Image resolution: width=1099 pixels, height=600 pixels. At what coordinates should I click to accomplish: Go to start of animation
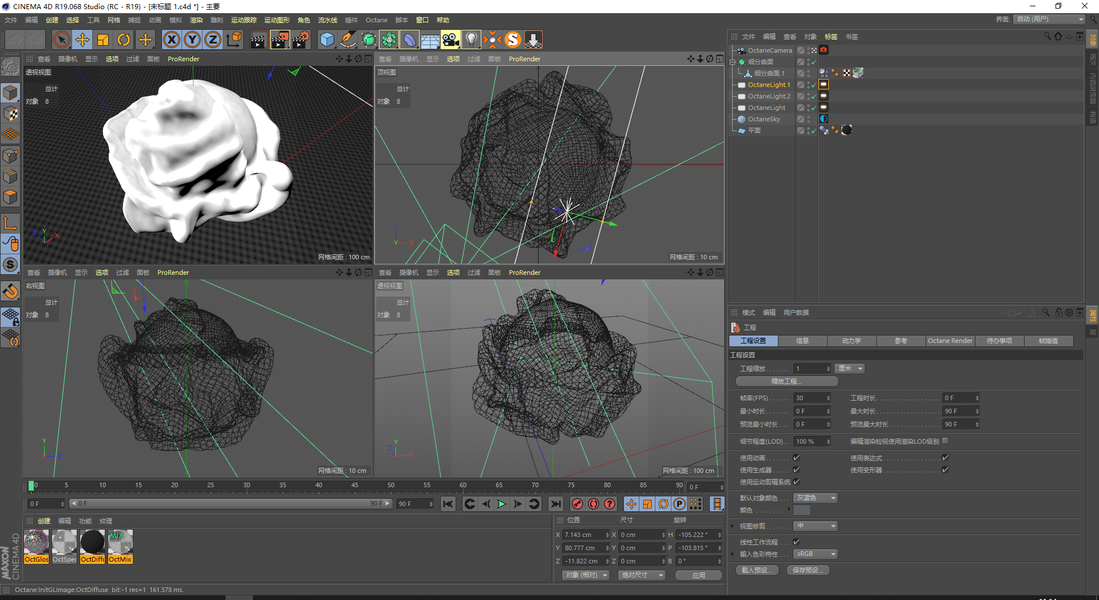448,504
